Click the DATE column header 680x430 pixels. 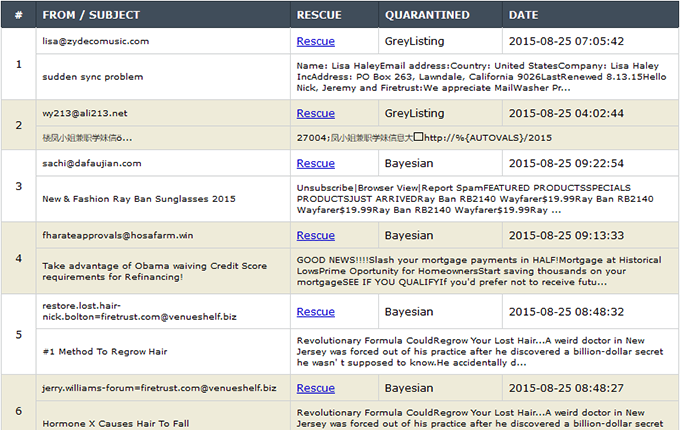click(523, 15)
